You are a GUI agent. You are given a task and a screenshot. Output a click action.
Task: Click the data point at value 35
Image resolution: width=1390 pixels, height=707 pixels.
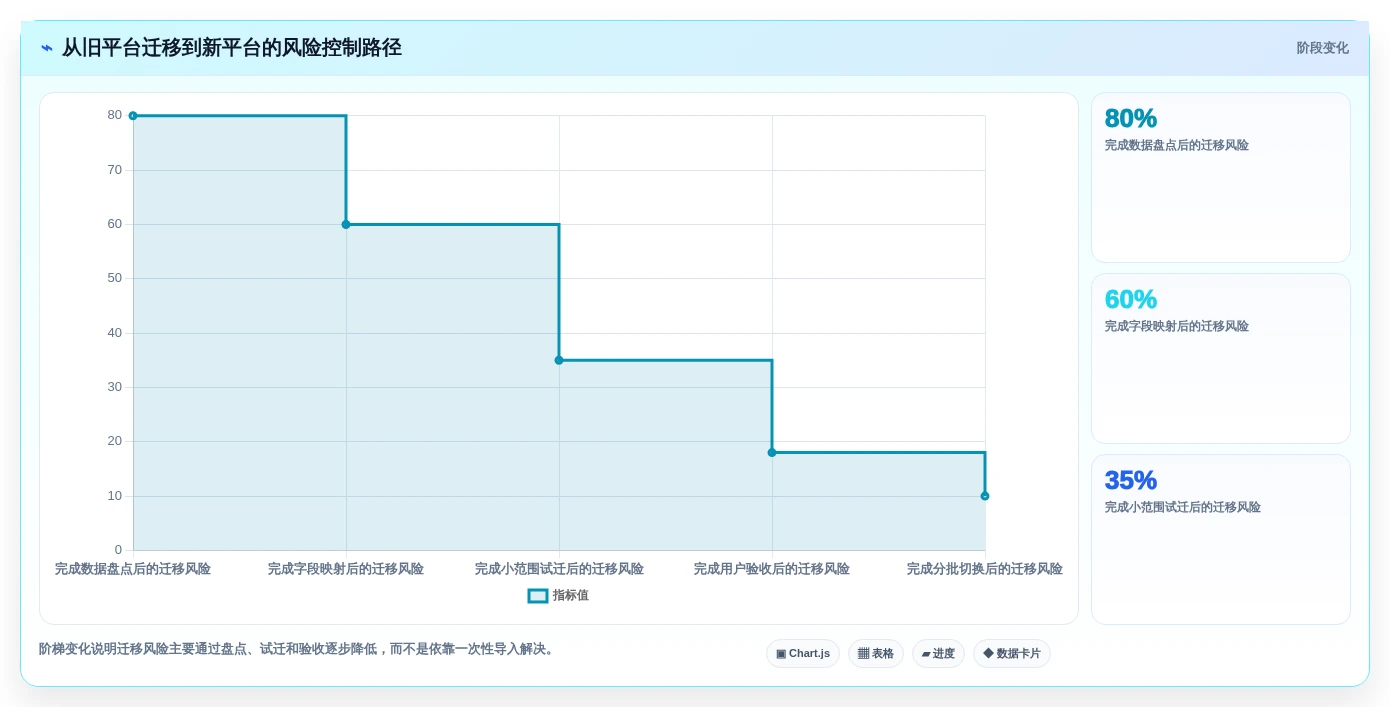click(559, 360)
